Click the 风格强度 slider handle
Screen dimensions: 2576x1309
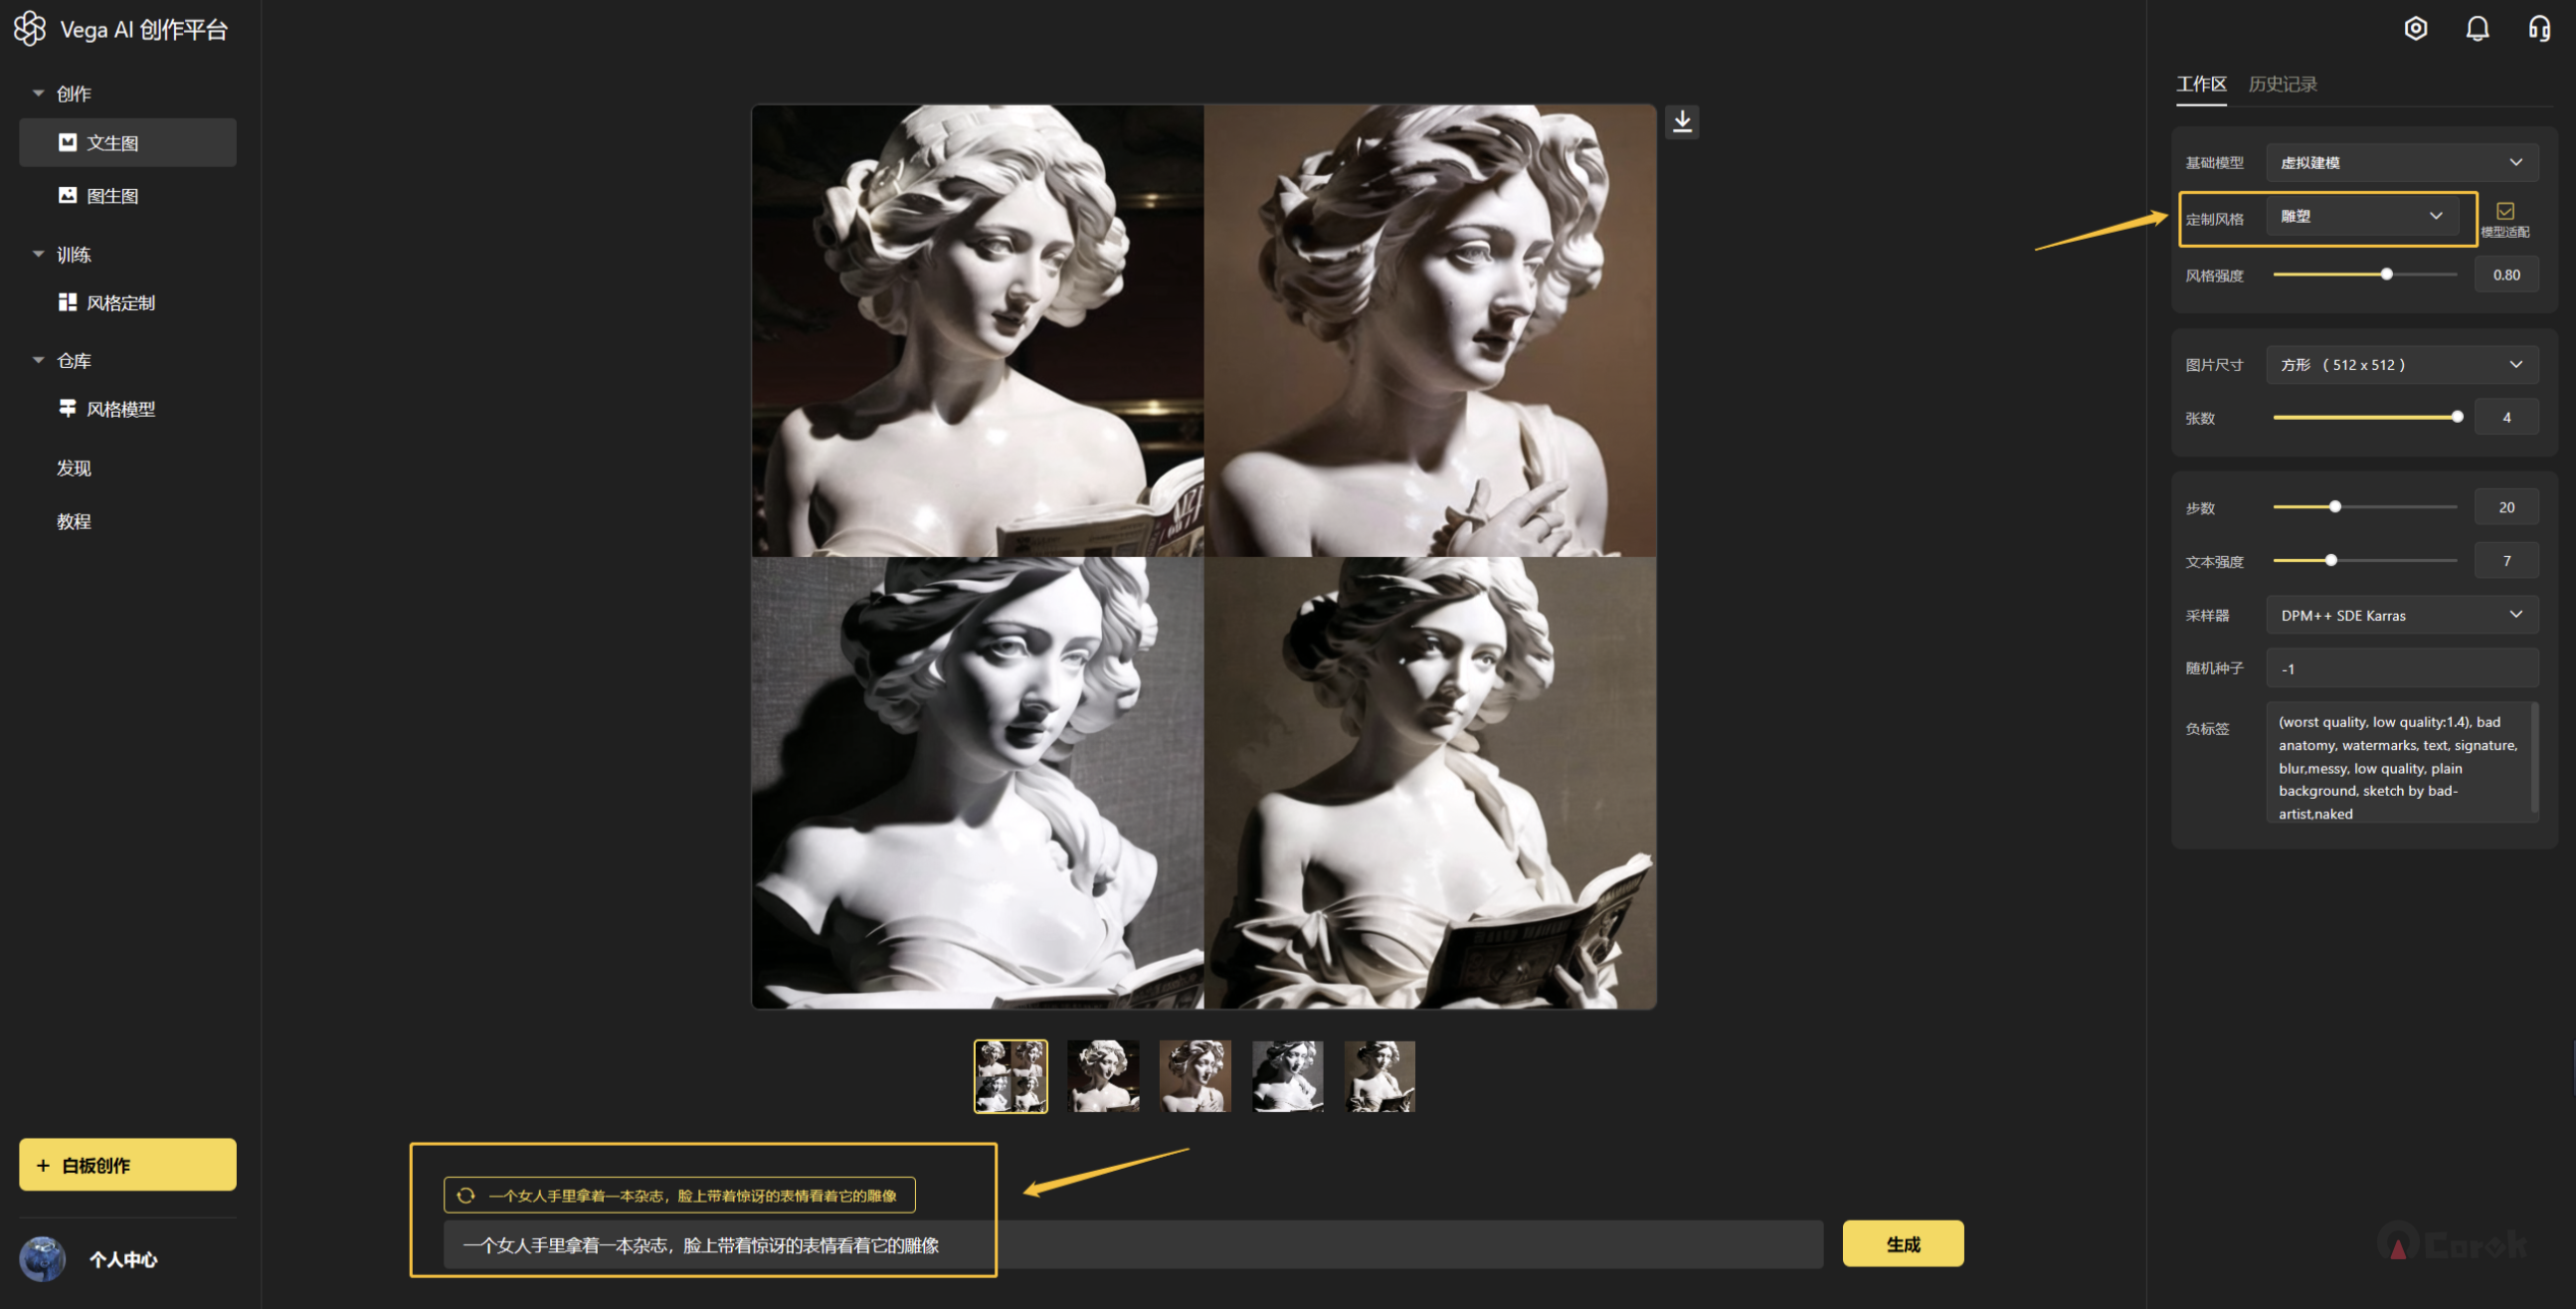(x=2386, y=274)
